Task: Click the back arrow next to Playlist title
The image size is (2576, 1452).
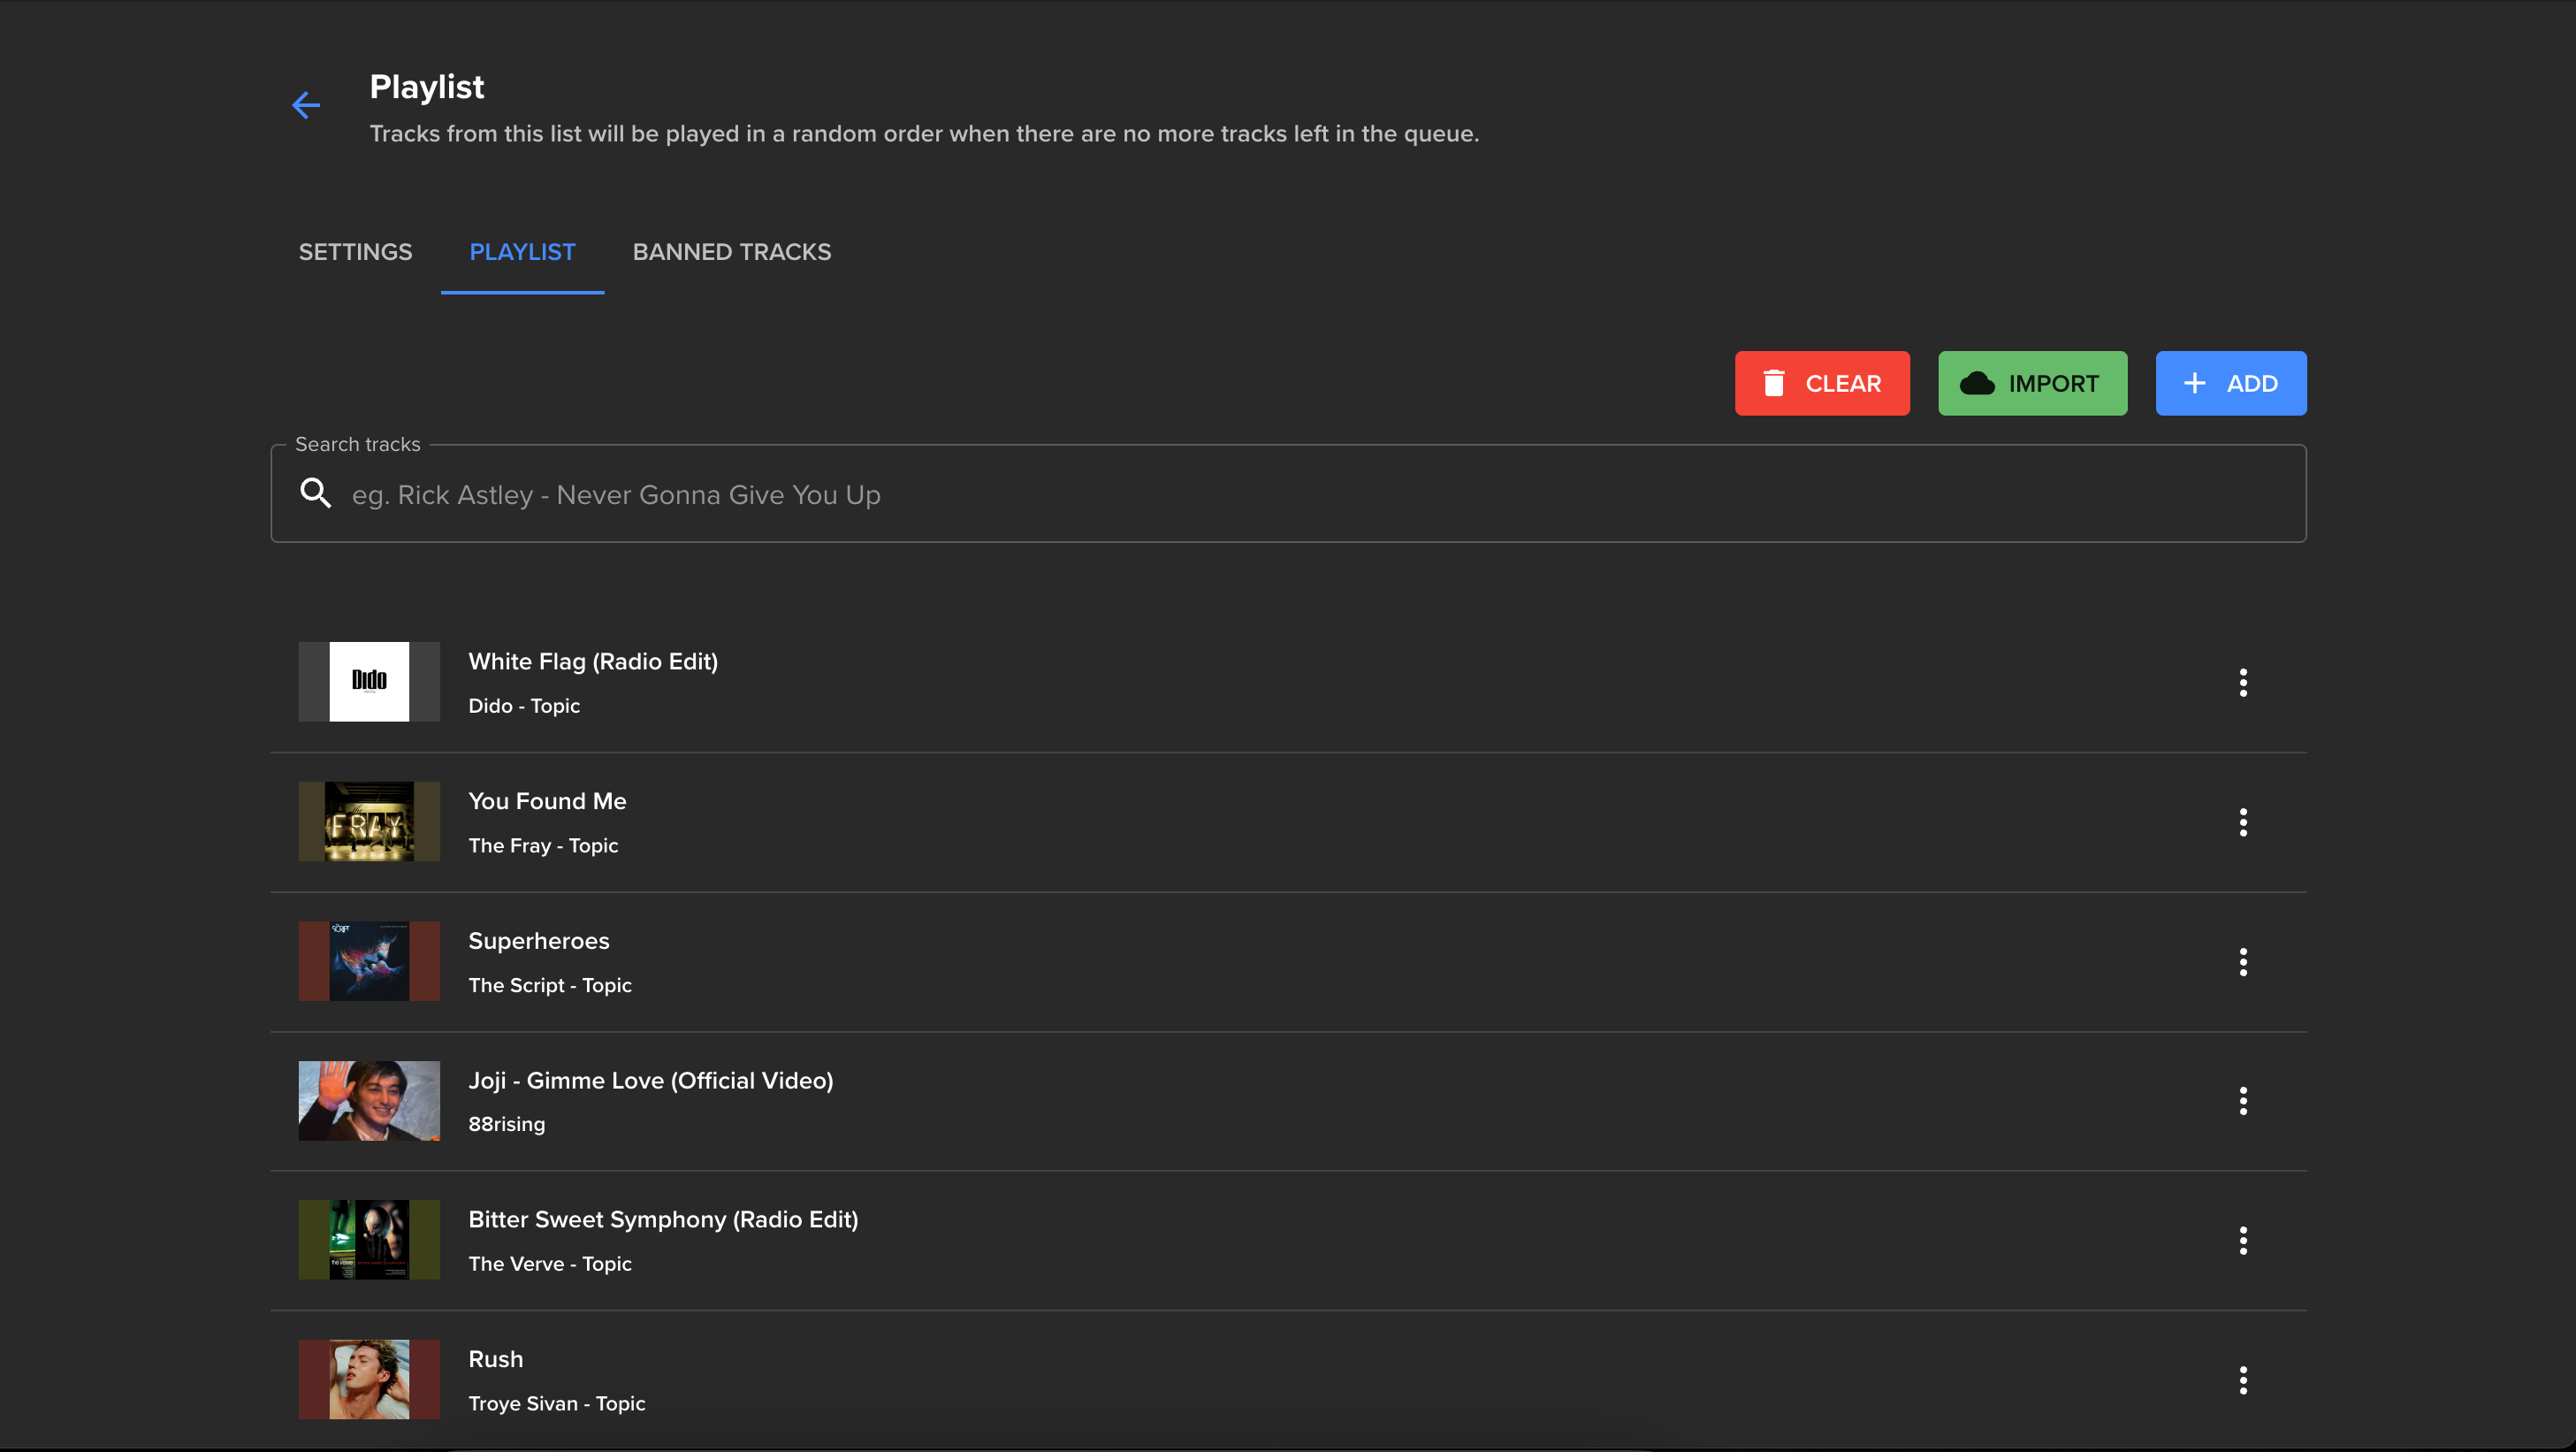Action: pos(306,105)
